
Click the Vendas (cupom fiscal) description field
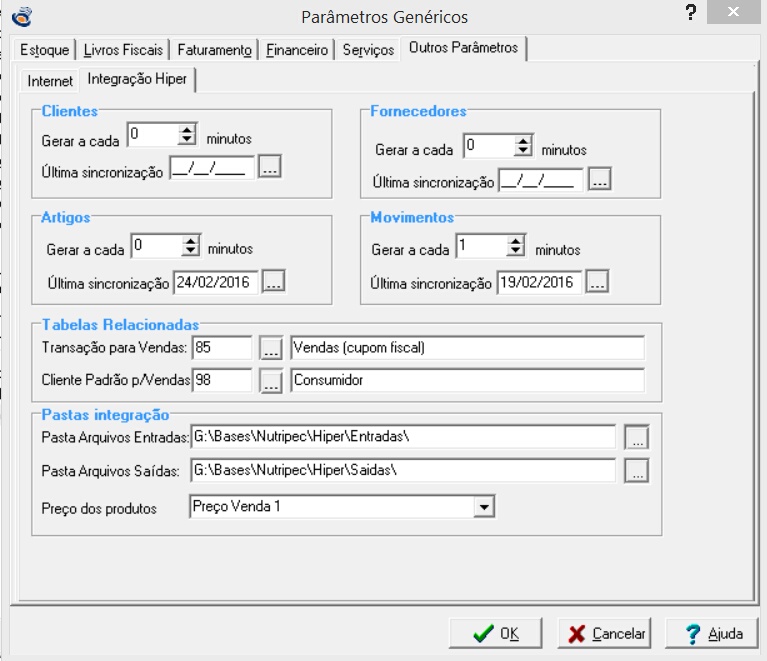pyautogui.click(x=467, y=347)
